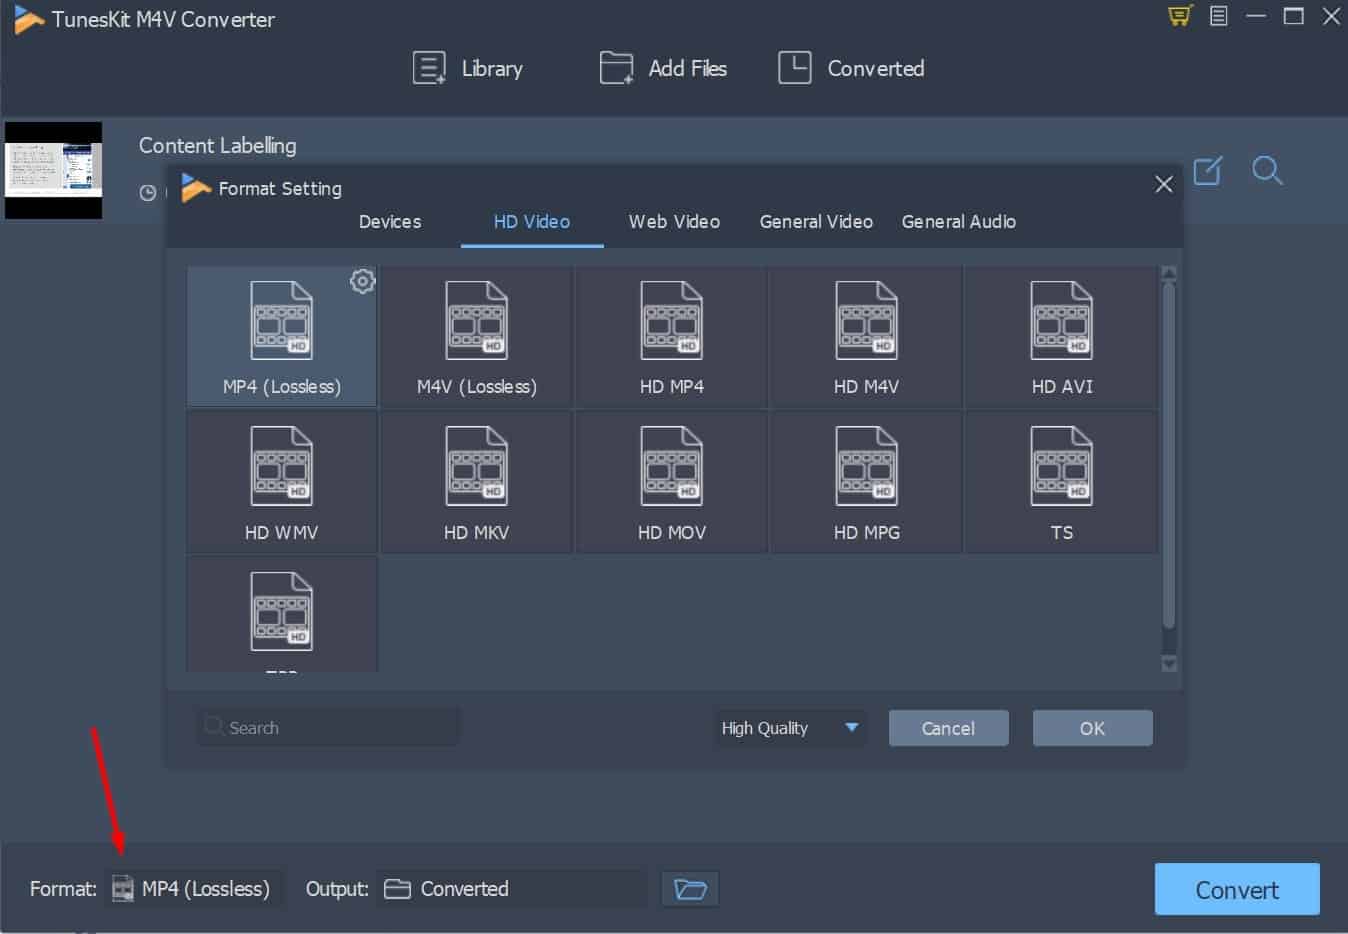Screen dimensions: 1348x934
Task: Click the Search field in Format Setting
Action: [x=328, y=727]
